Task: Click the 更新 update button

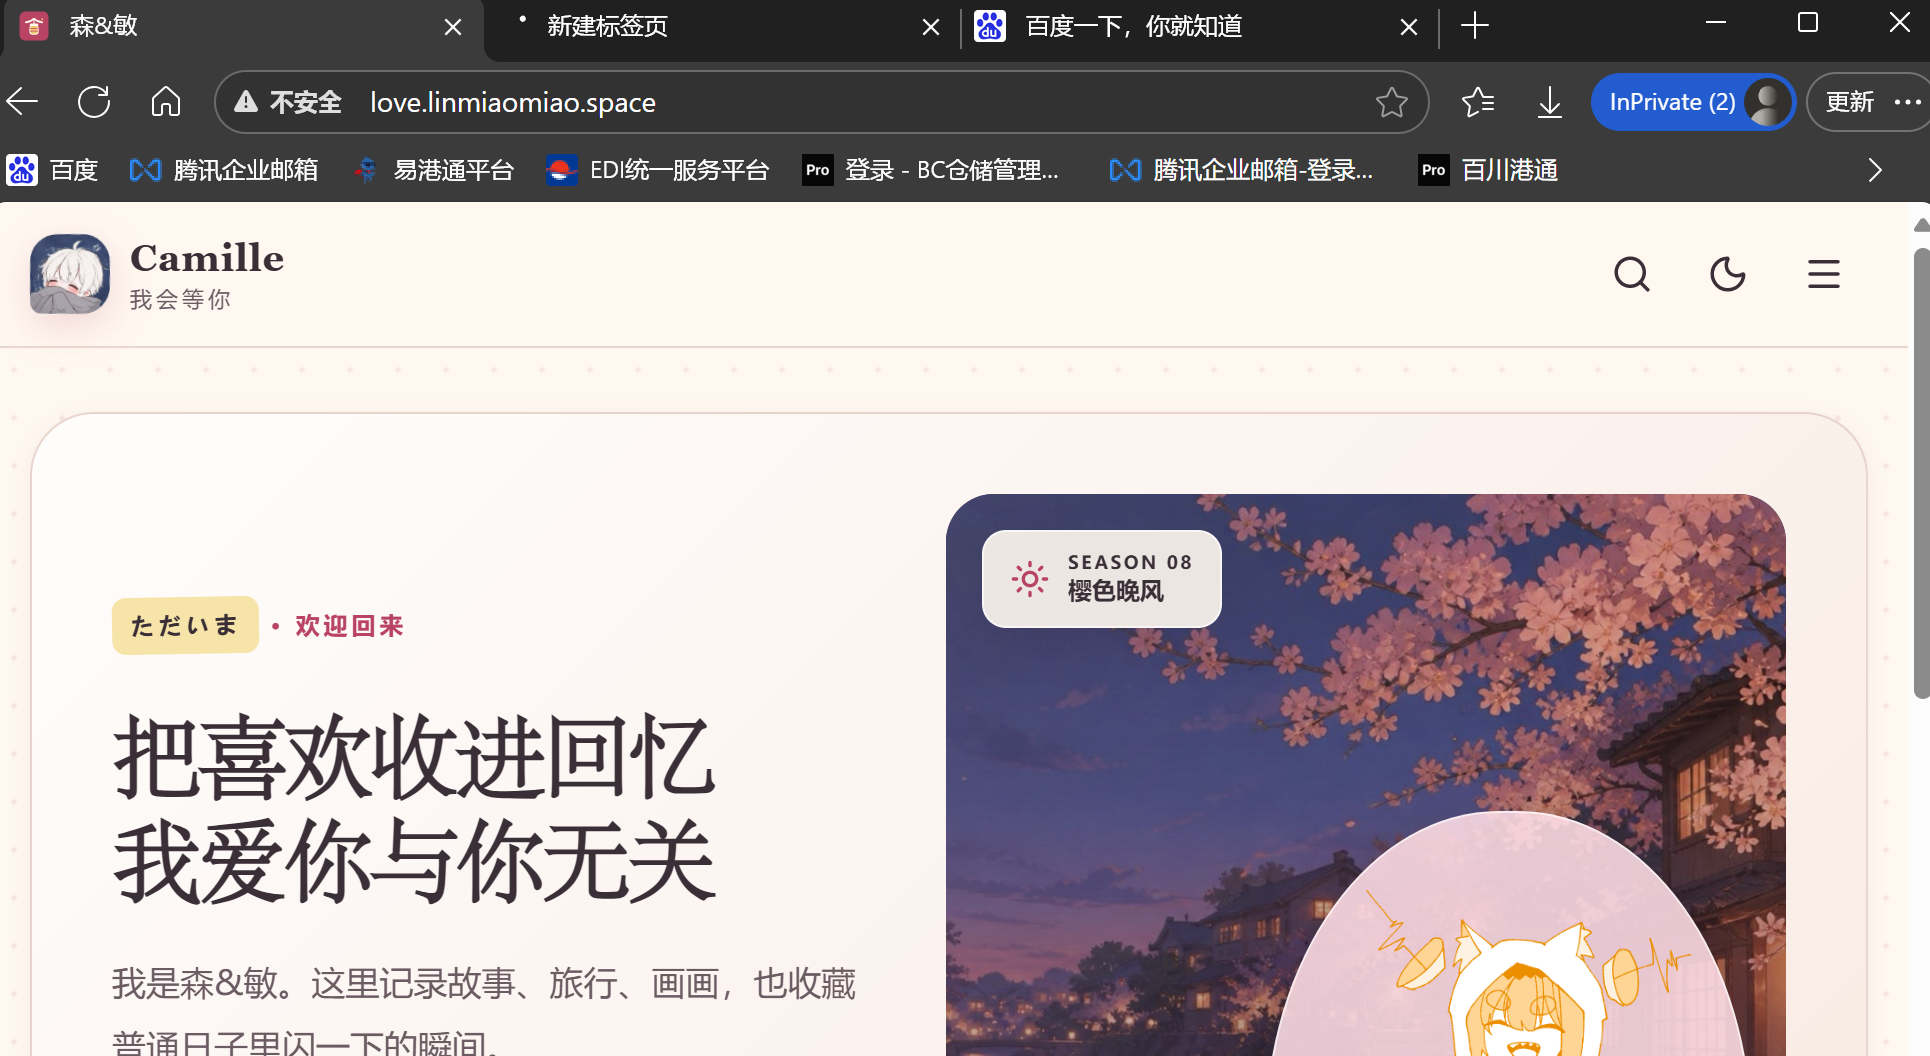Action: pos(1850,102)
